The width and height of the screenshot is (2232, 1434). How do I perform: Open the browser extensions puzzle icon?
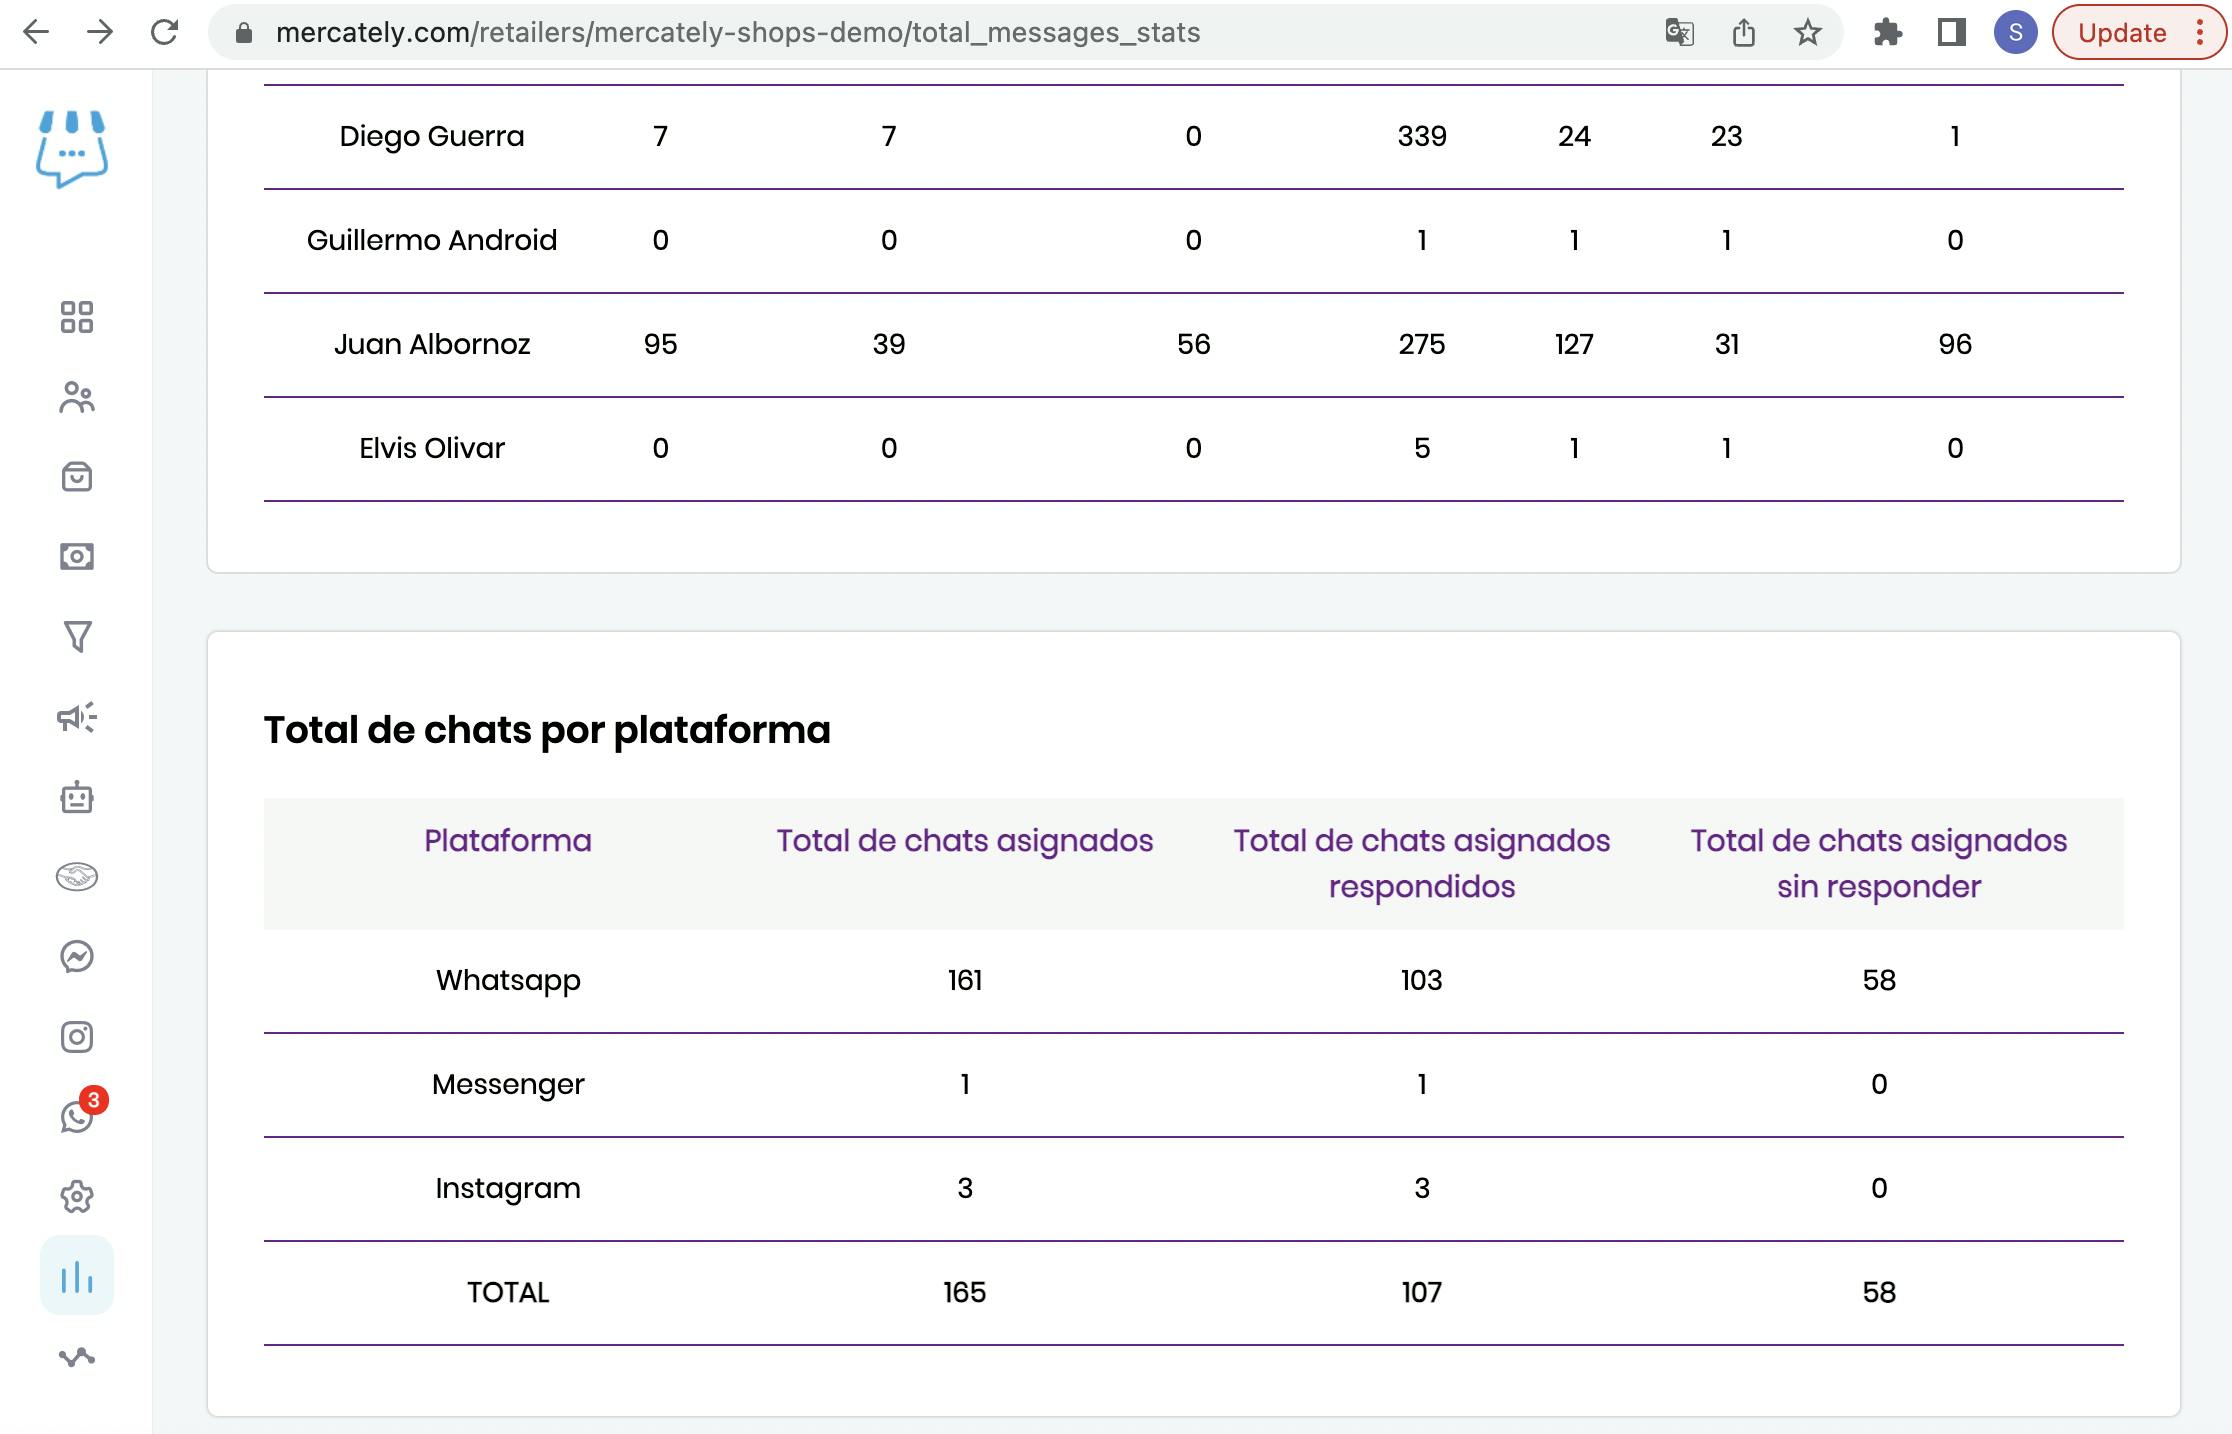1887,32
